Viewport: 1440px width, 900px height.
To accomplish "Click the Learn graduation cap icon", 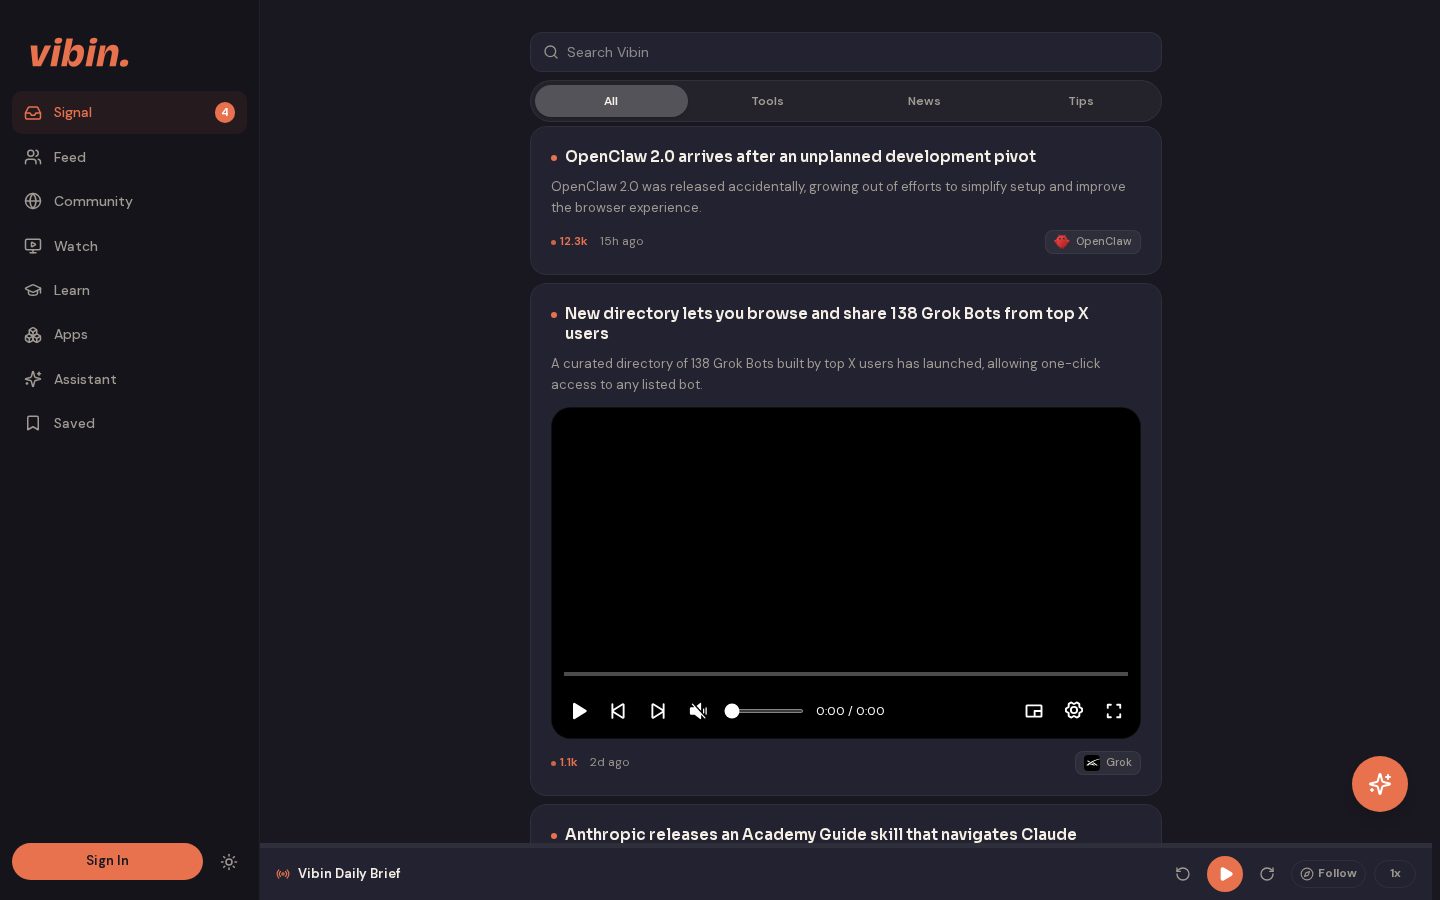I will click(33, 290).
